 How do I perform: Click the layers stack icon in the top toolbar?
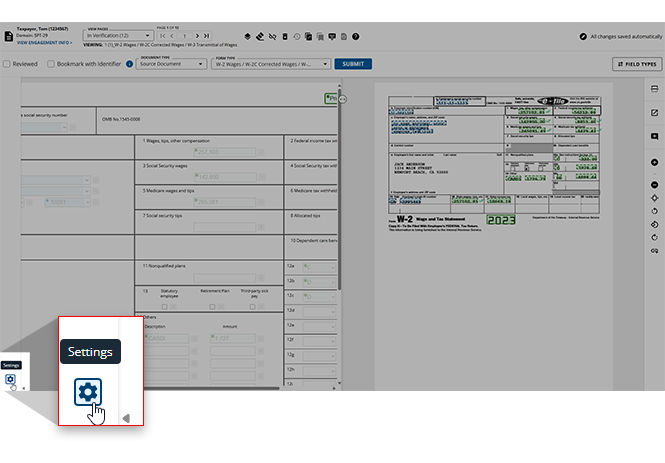(248, 36)
